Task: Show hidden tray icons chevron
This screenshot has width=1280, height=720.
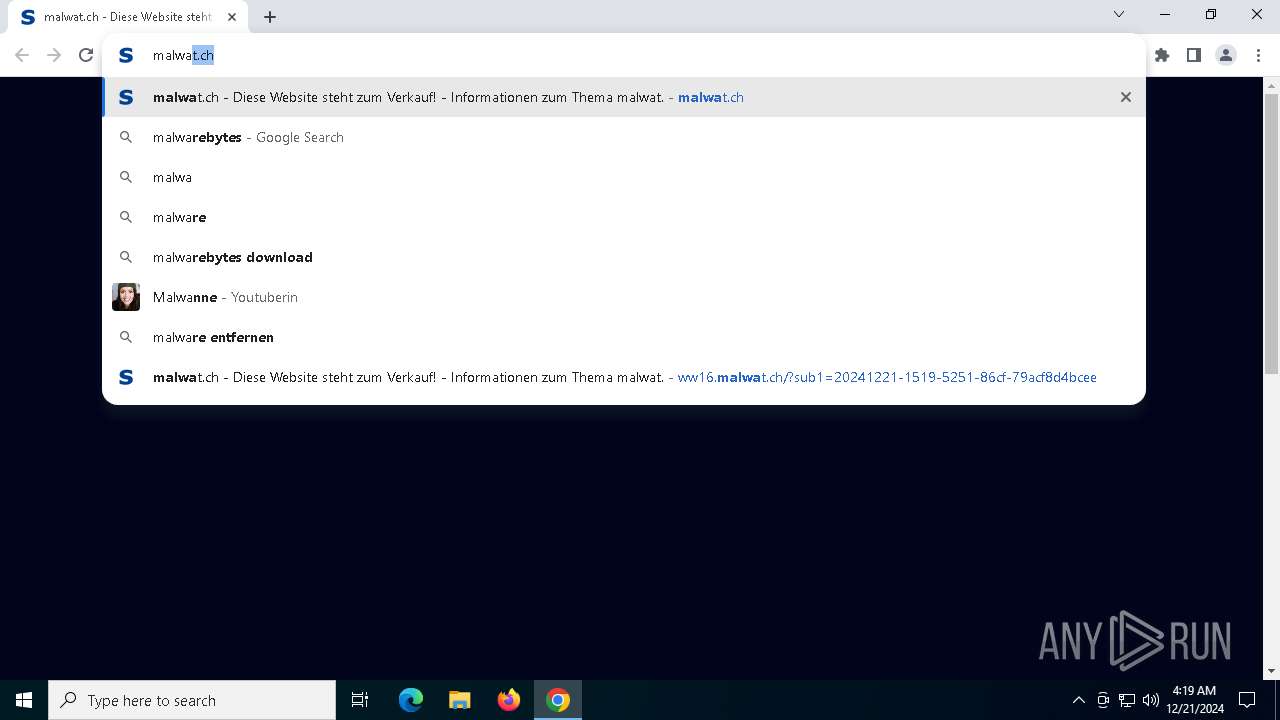Action: point(1078,700)
